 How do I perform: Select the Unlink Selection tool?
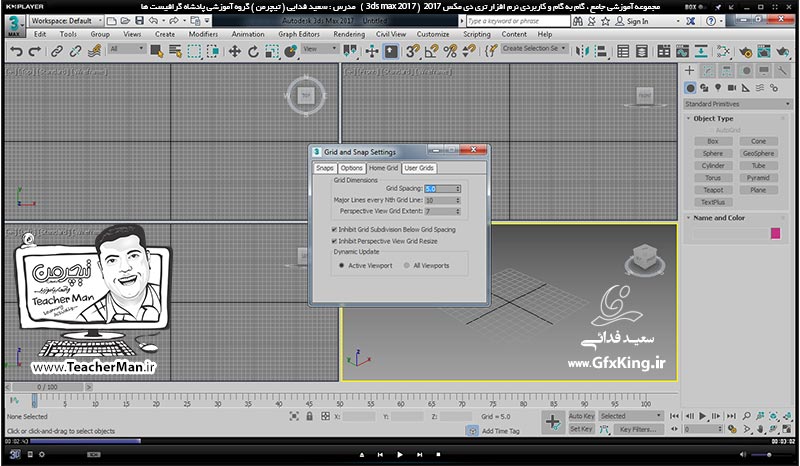[x=76, y=51]
